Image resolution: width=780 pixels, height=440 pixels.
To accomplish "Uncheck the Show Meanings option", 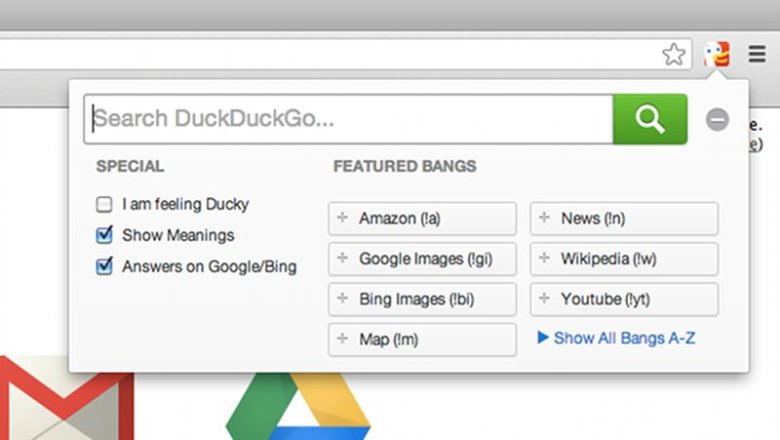I will tap(104, 235).
